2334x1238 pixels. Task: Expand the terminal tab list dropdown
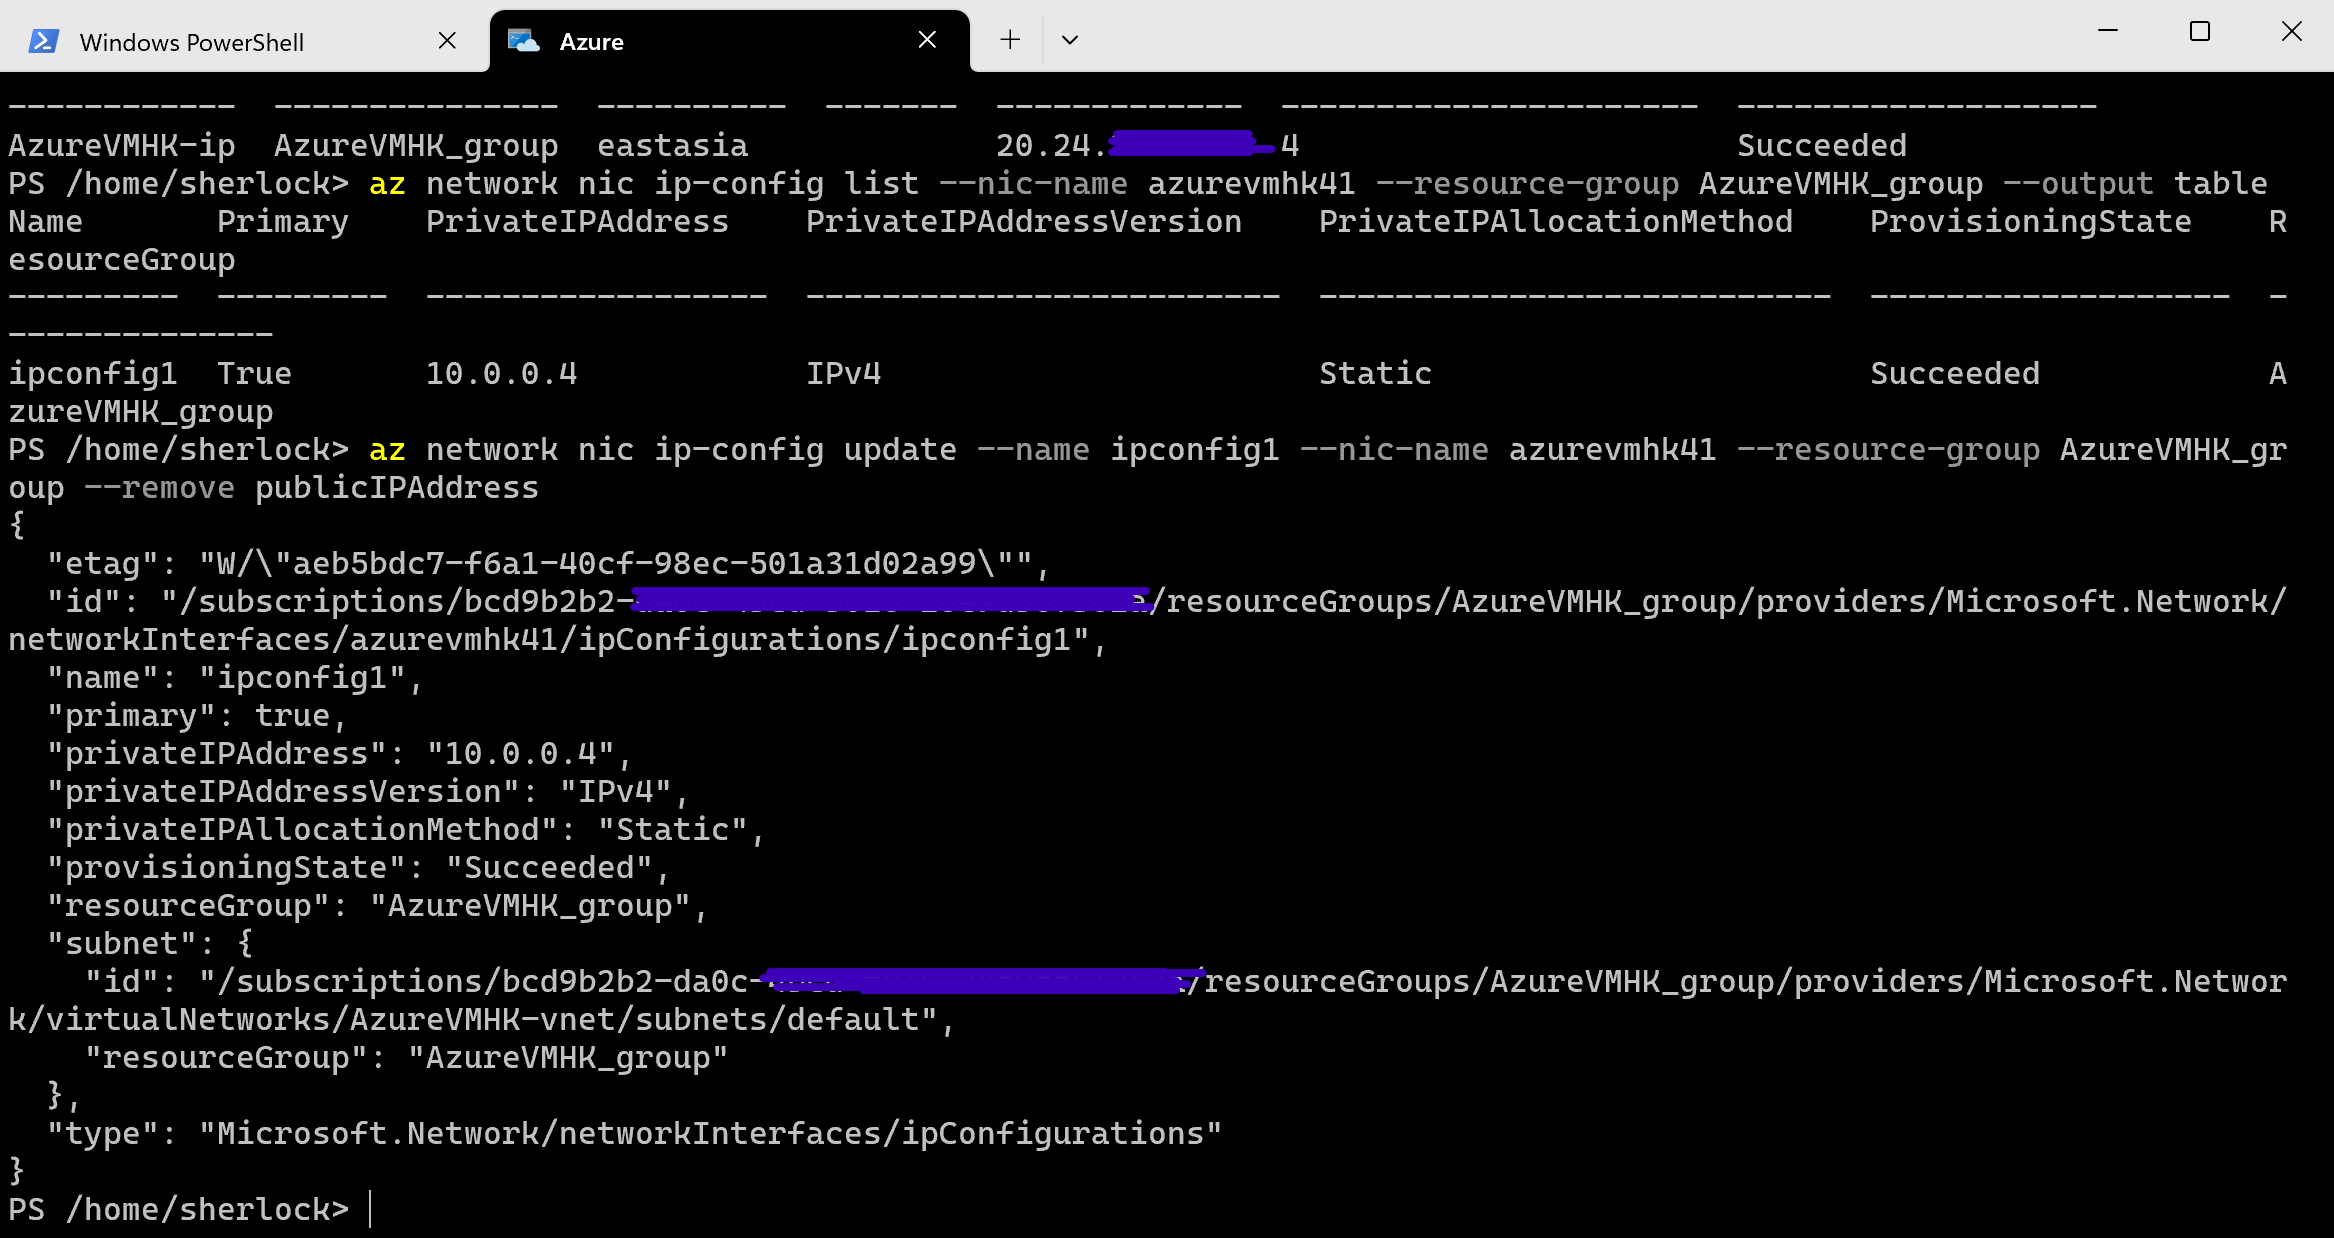pos(1070,42)
